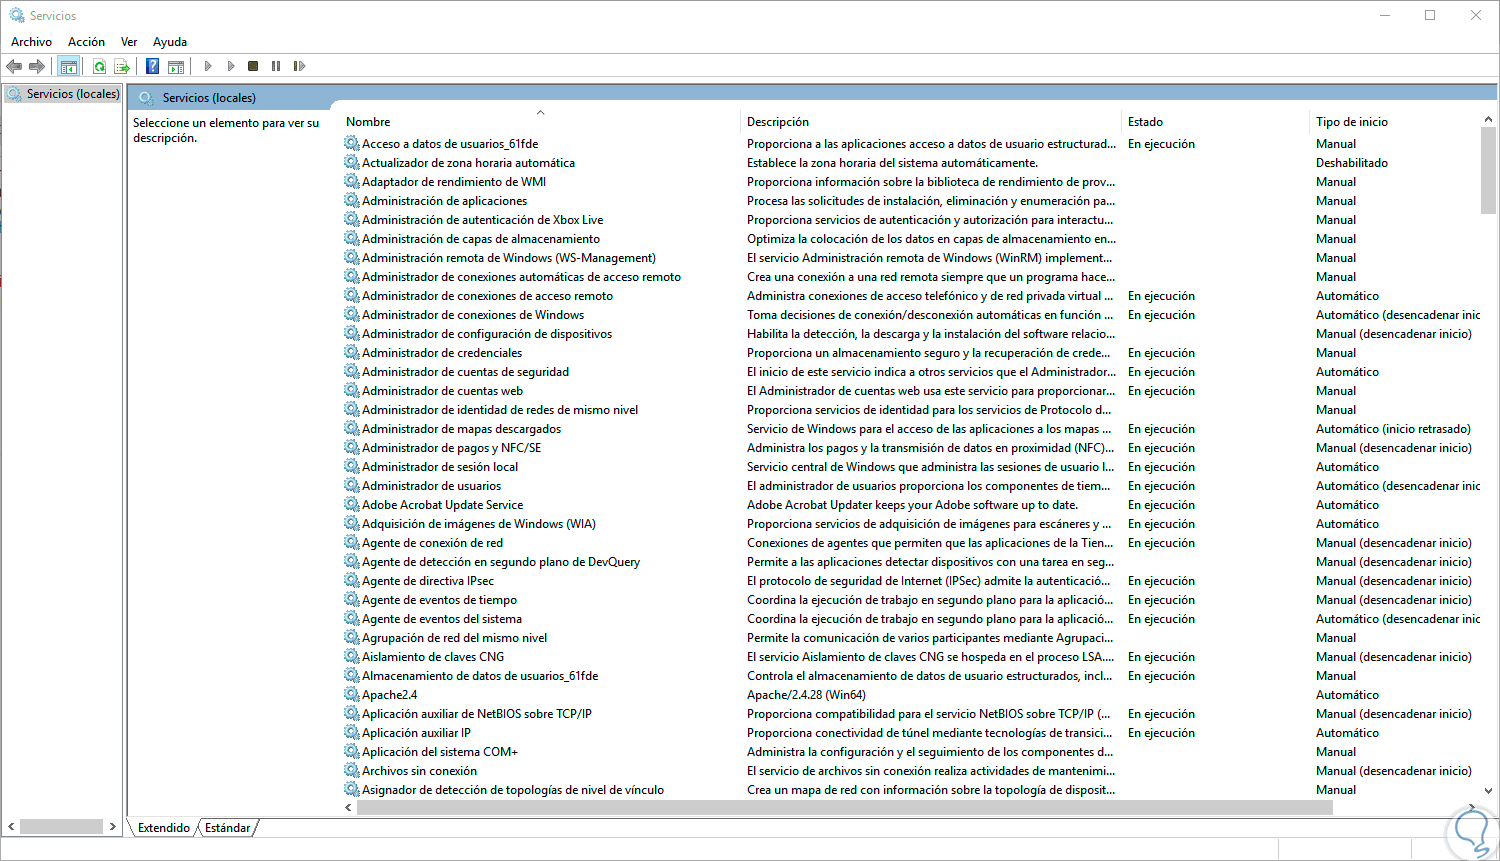Click the gear icon of Adobe Acrobat Update Service
The width and height of the screenshot is (1500, 861).
[352, 504]
